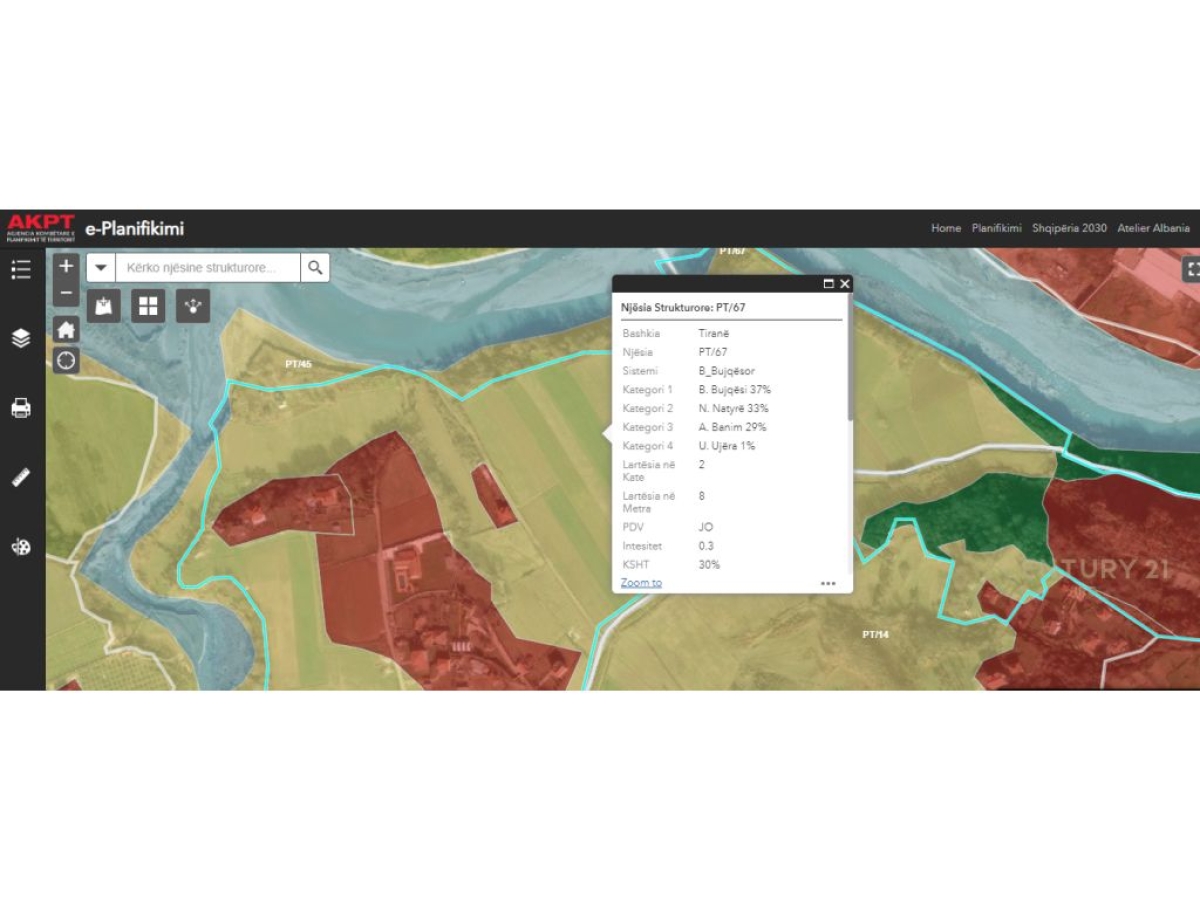Click the Kategori 1 label

click(x=647, y=389)
